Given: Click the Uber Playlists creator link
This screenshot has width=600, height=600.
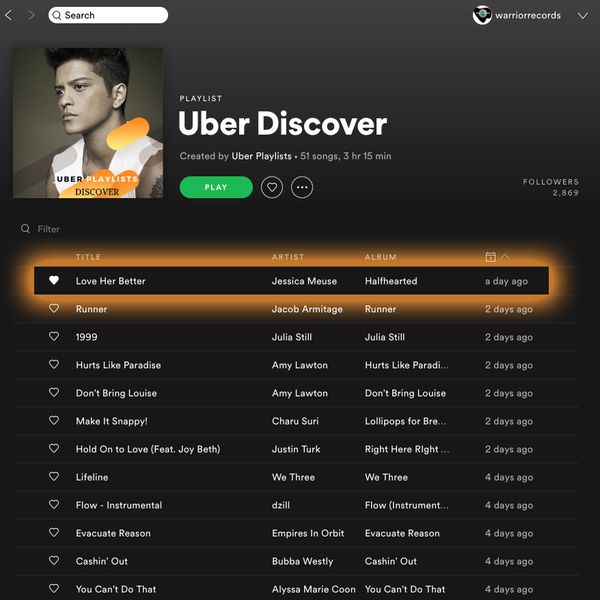Looking at the screenshot, I should coord(262,156).
